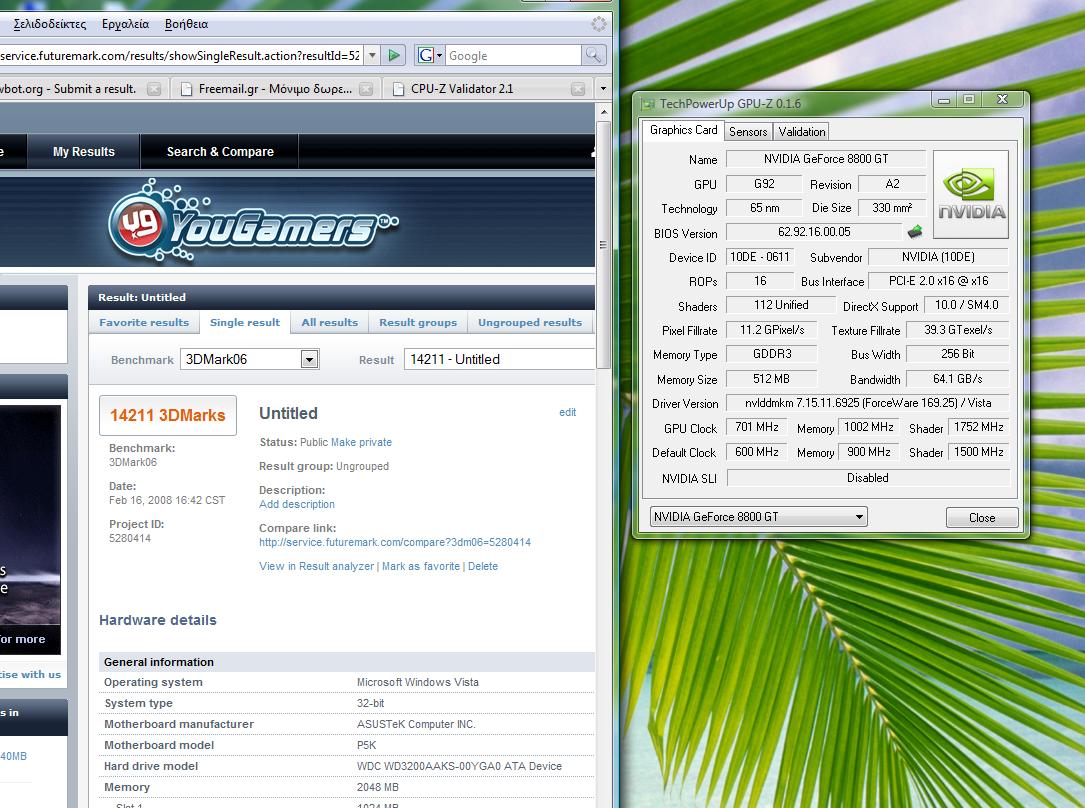The width and height of the screenshot is (1085, 808).
Task: Close the Freemail.gr tab
Action: (366, 89)
